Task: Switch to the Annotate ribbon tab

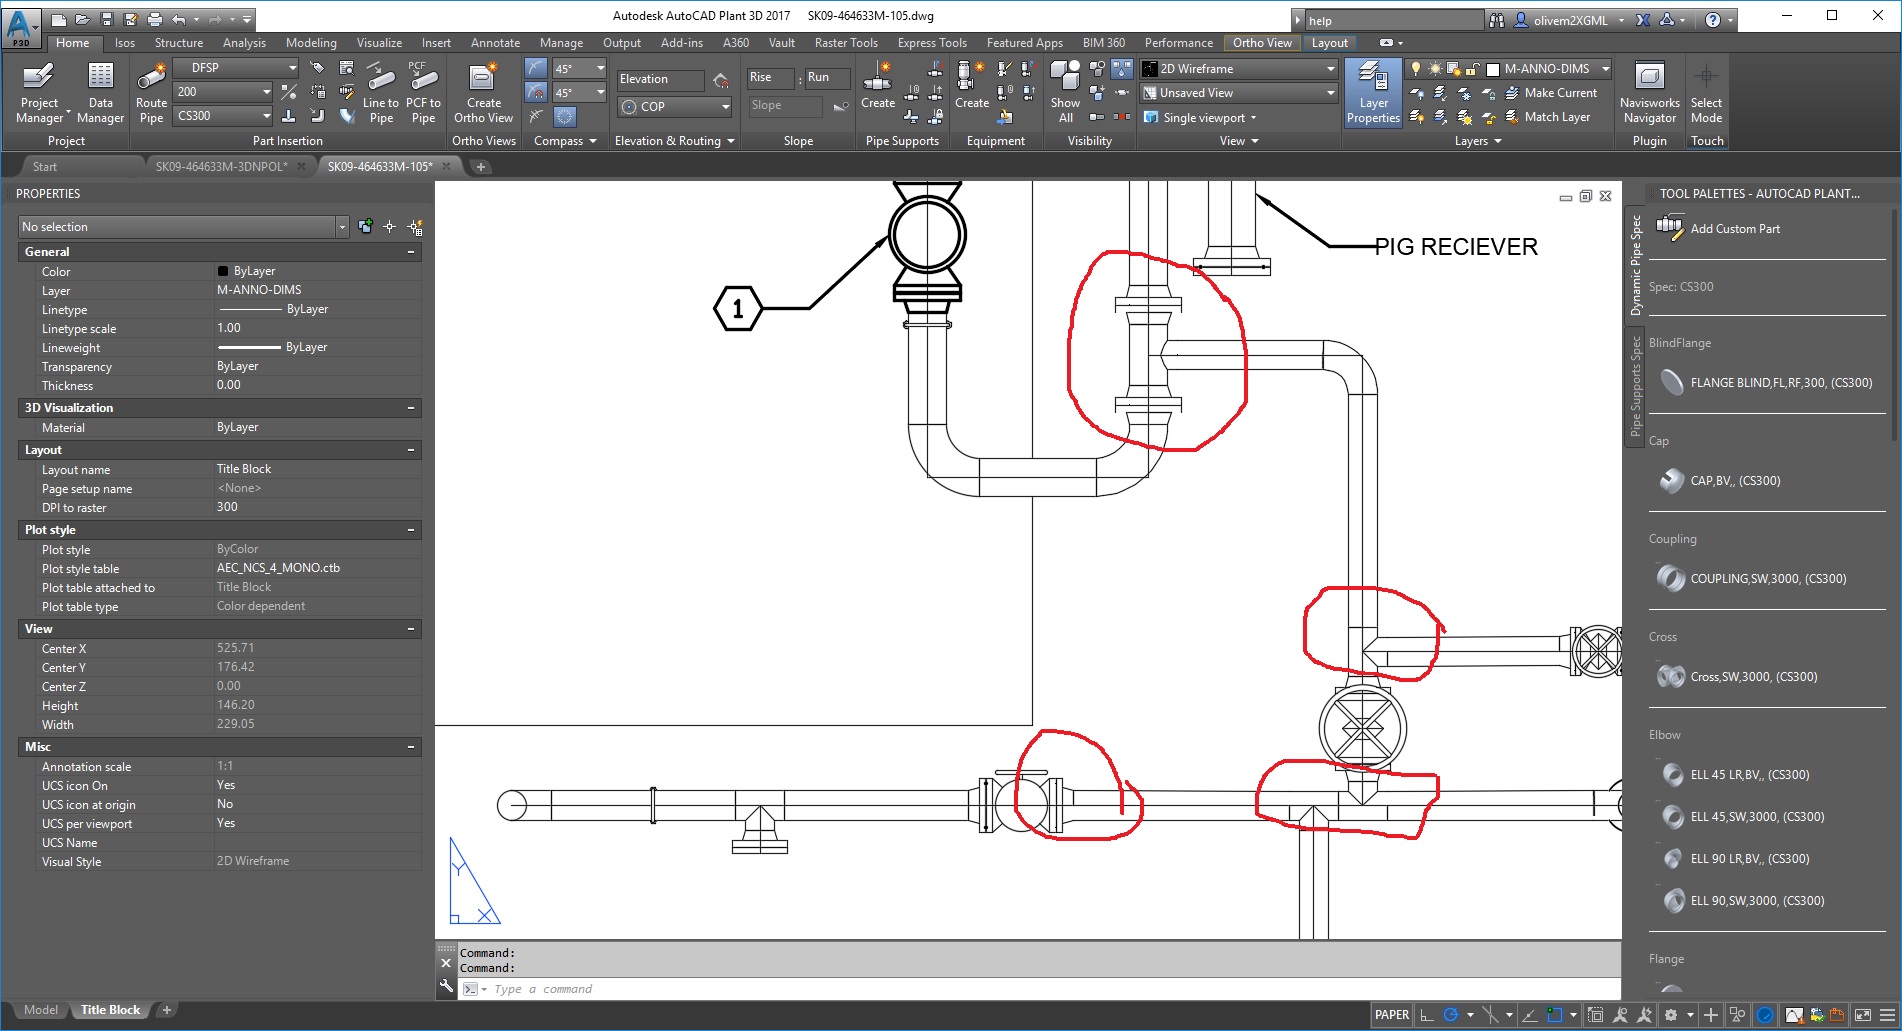Action: (495, 43)
